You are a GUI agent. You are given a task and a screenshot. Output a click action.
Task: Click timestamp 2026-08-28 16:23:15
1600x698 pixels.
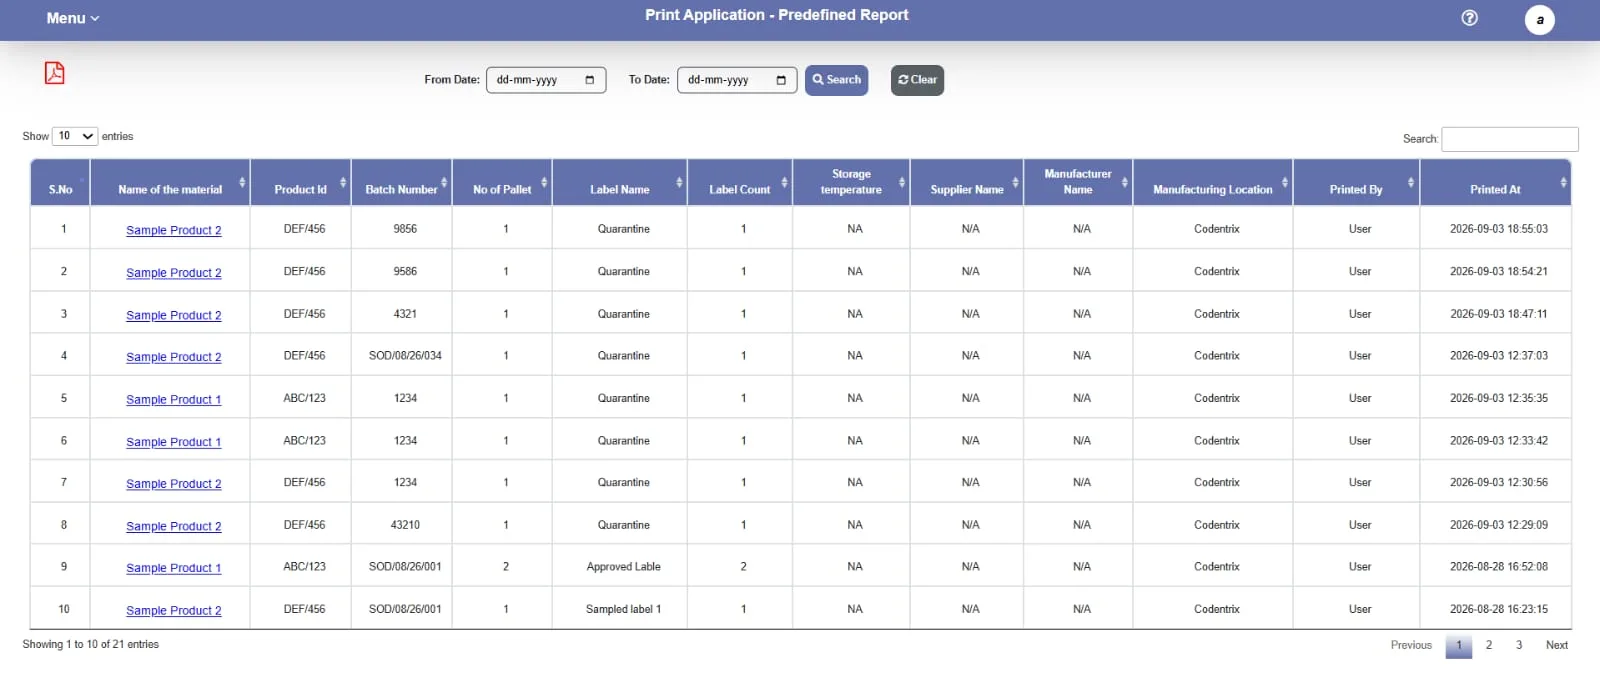(x=1499, y=609)
